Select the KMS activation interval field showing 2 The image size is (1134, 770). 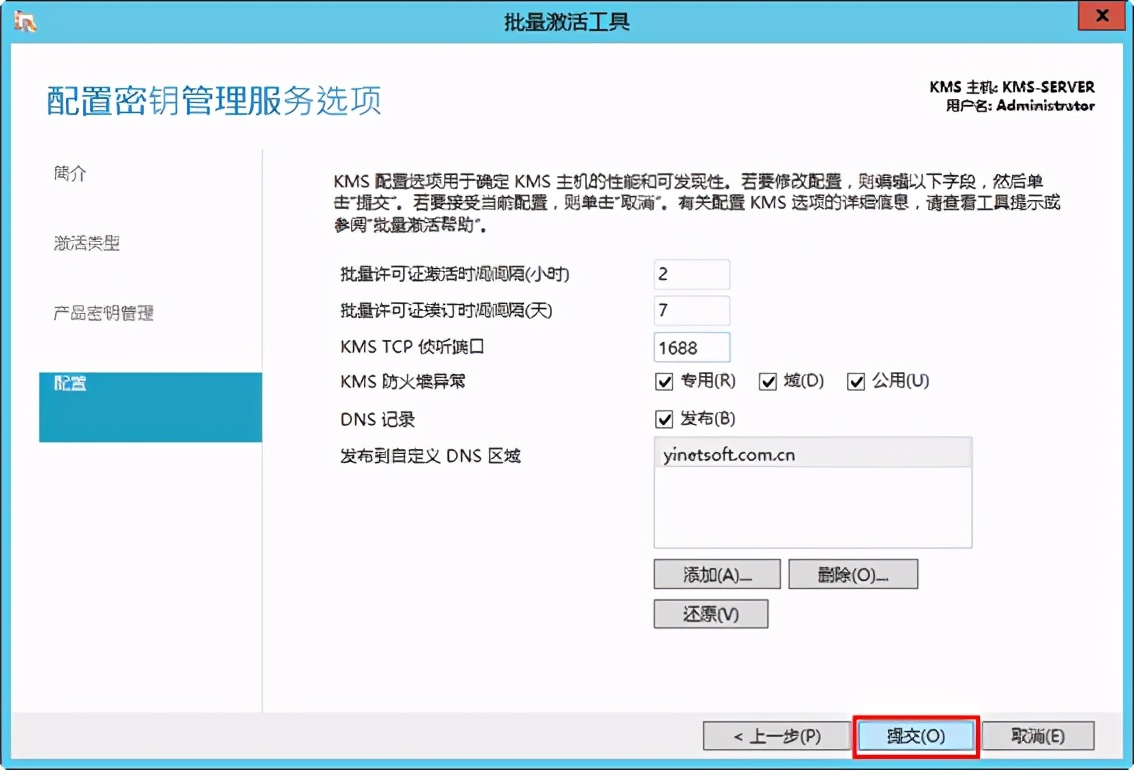(x=691, y=274)
